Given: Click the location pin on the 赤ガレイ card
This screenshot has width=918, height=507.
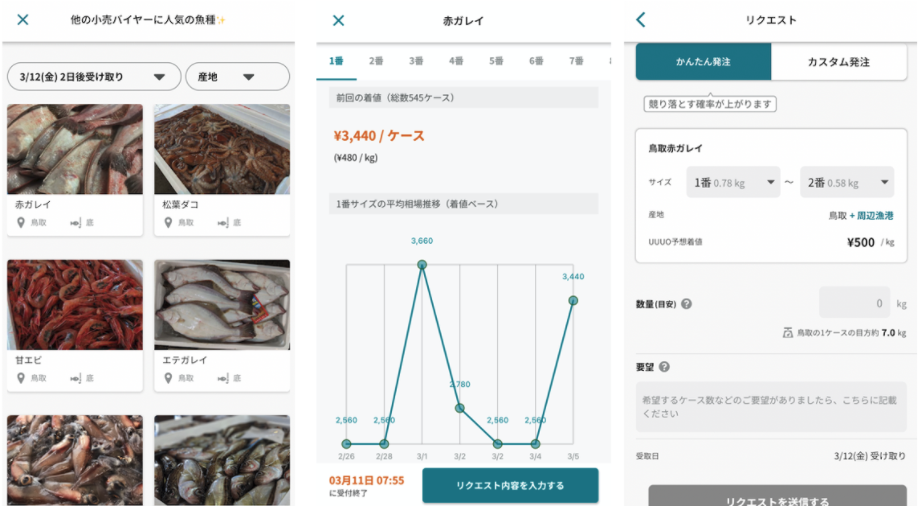Looking at the screenshot, I should tap(21, 222).
